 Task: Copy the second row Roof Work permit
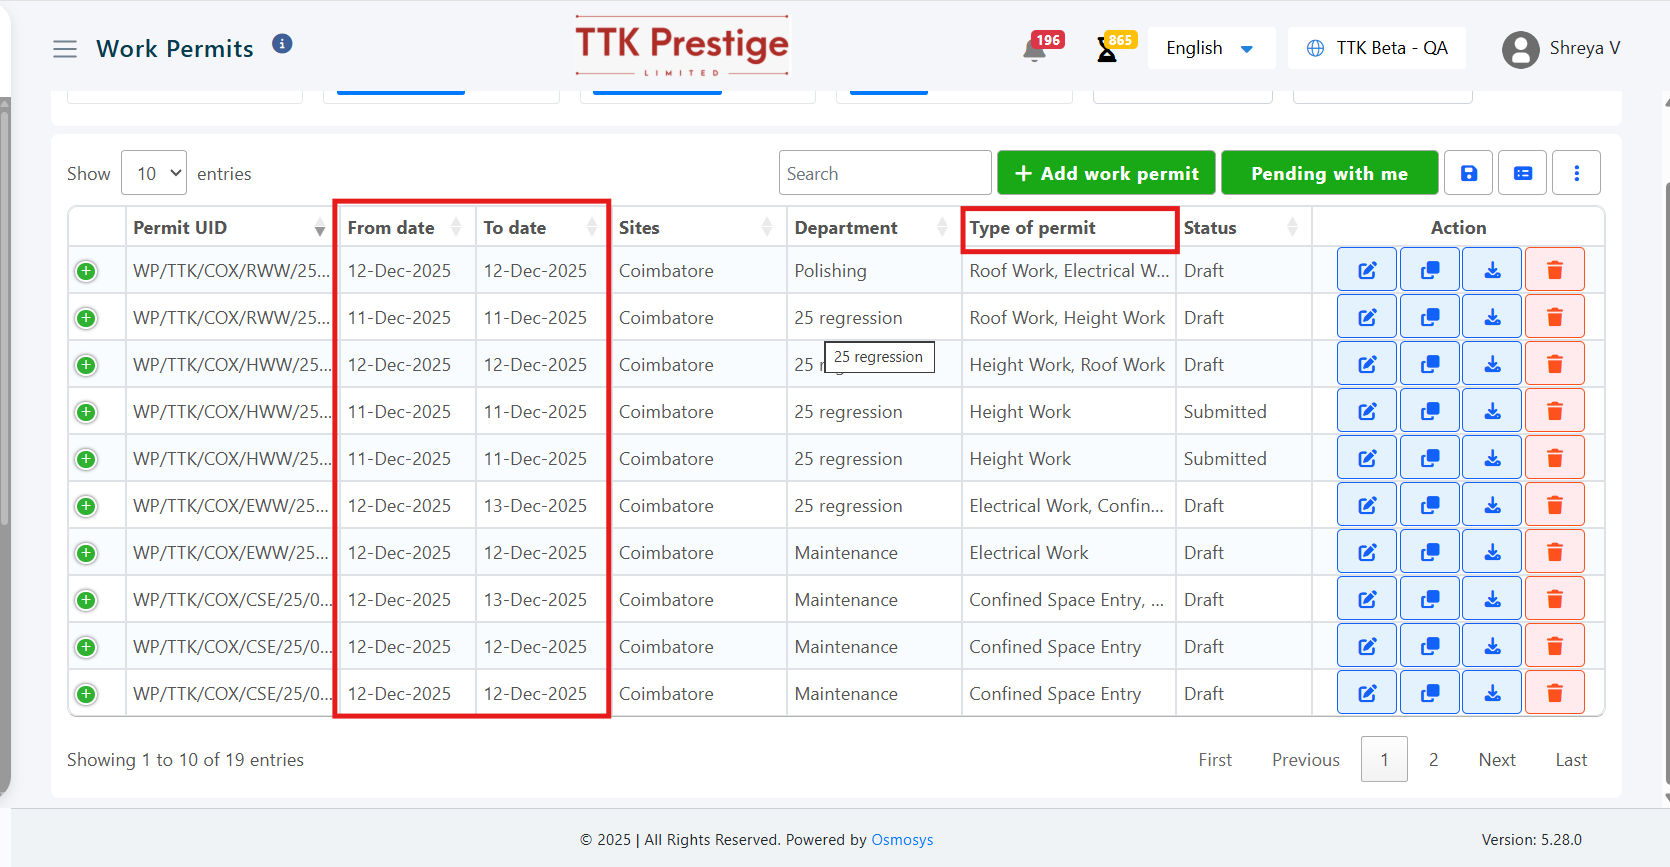[1430, 317]
